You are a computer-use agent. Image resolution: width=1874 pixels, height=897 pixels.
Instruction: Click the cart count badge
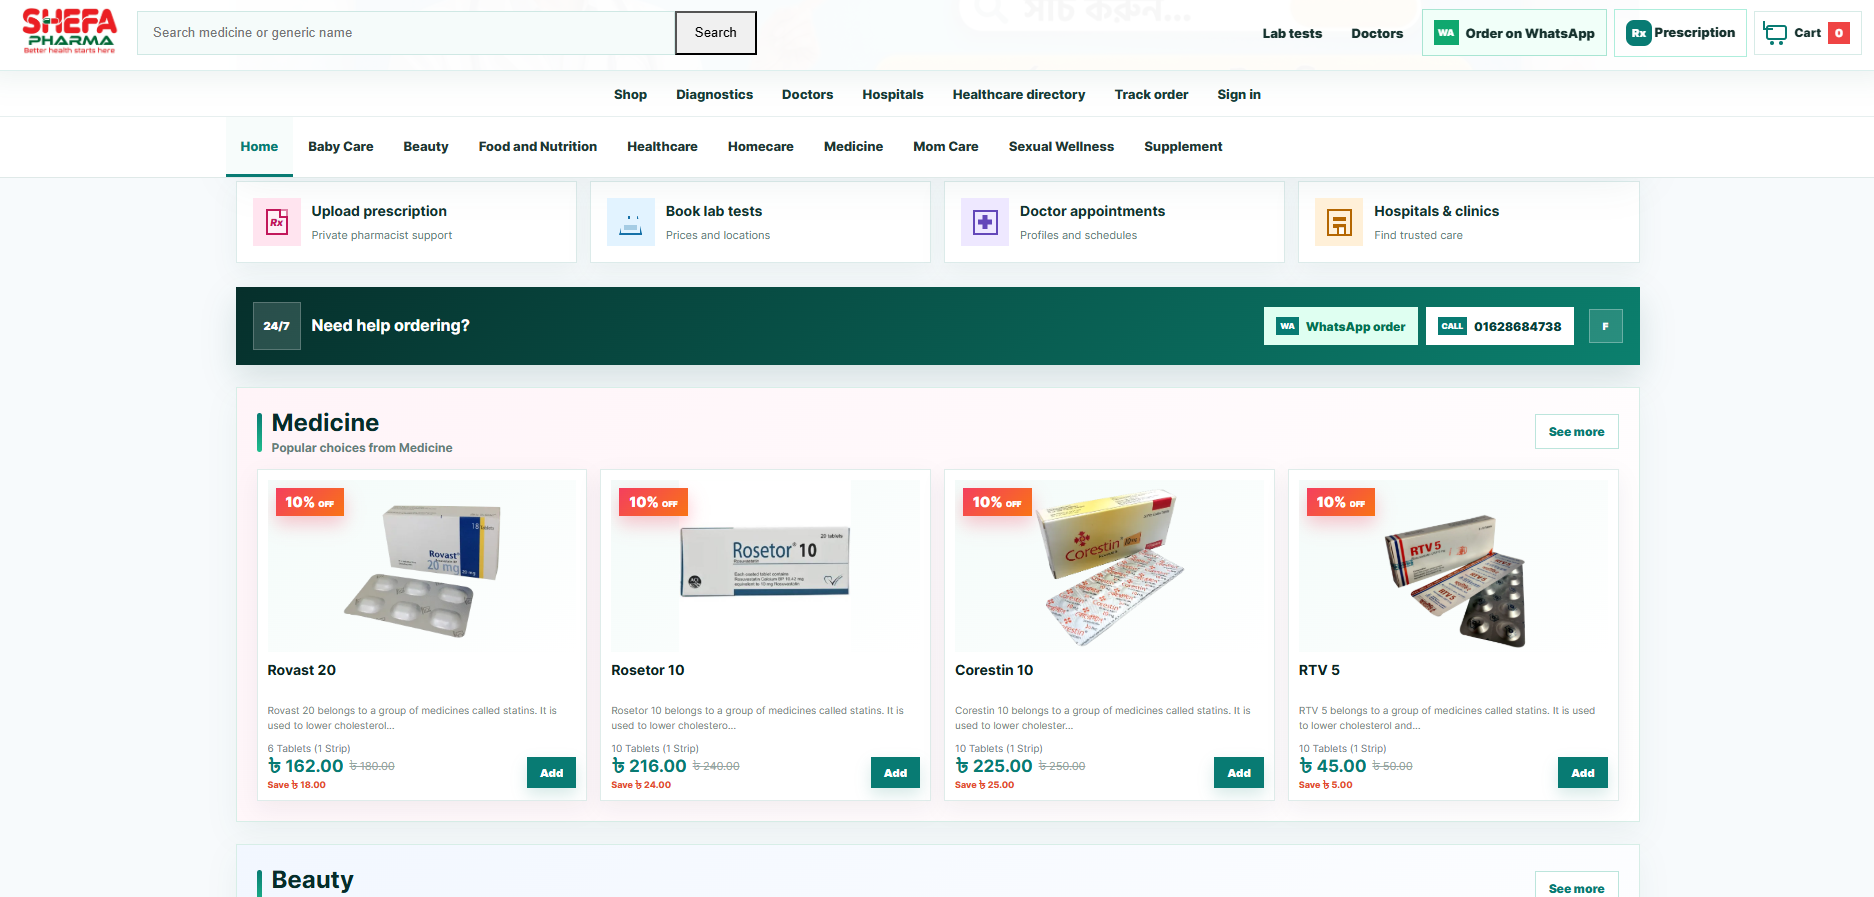point(1838,33)
